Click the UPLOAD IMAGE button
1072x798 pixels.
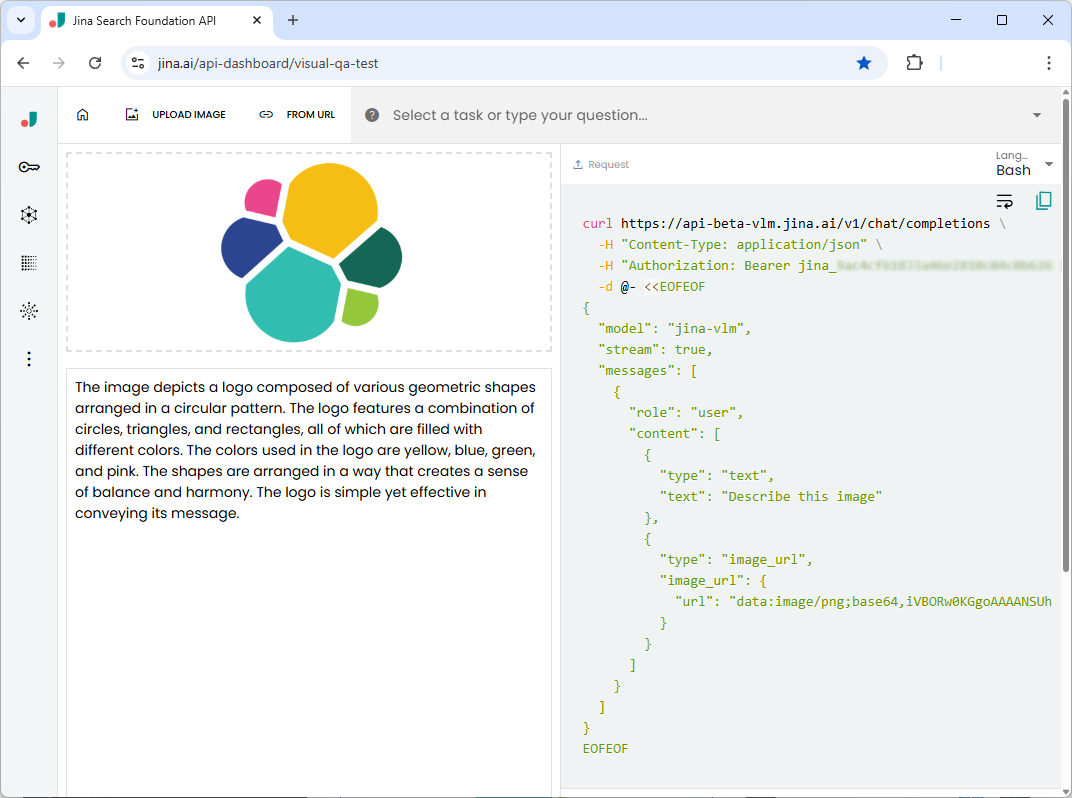175,114
